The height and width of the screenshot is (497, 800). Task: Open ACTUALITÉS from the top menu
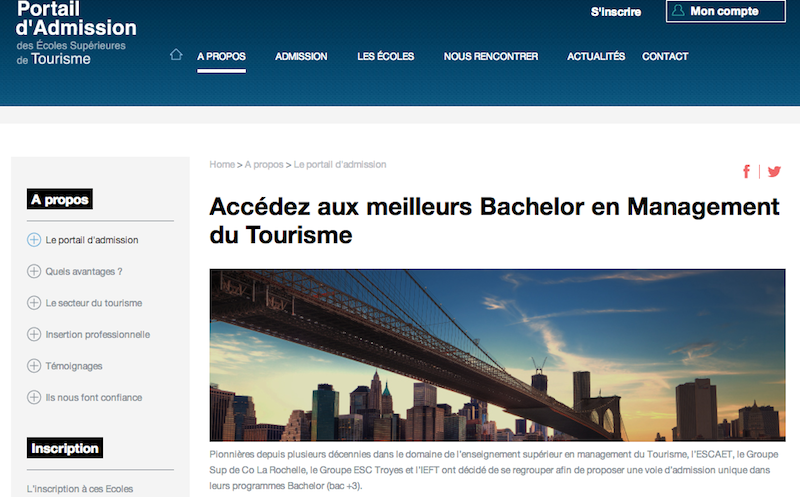click(x=595, y=57)
